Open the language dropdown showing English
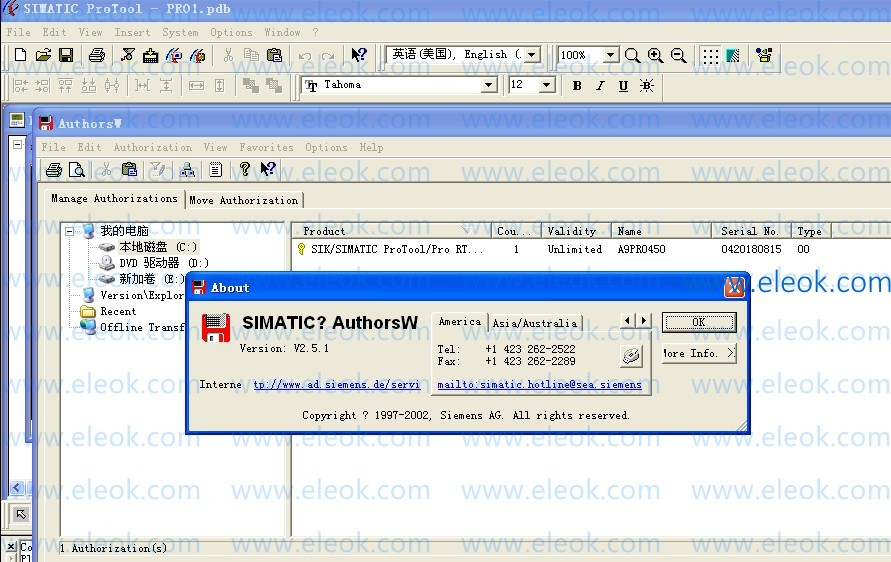The width and height of the screenshot is (891, 562). (532, 55)
